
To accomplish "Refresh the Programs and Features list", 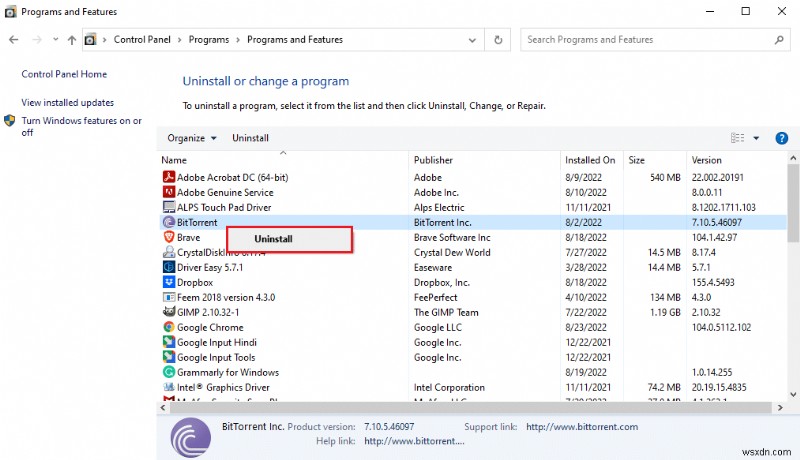I will 498,40.
